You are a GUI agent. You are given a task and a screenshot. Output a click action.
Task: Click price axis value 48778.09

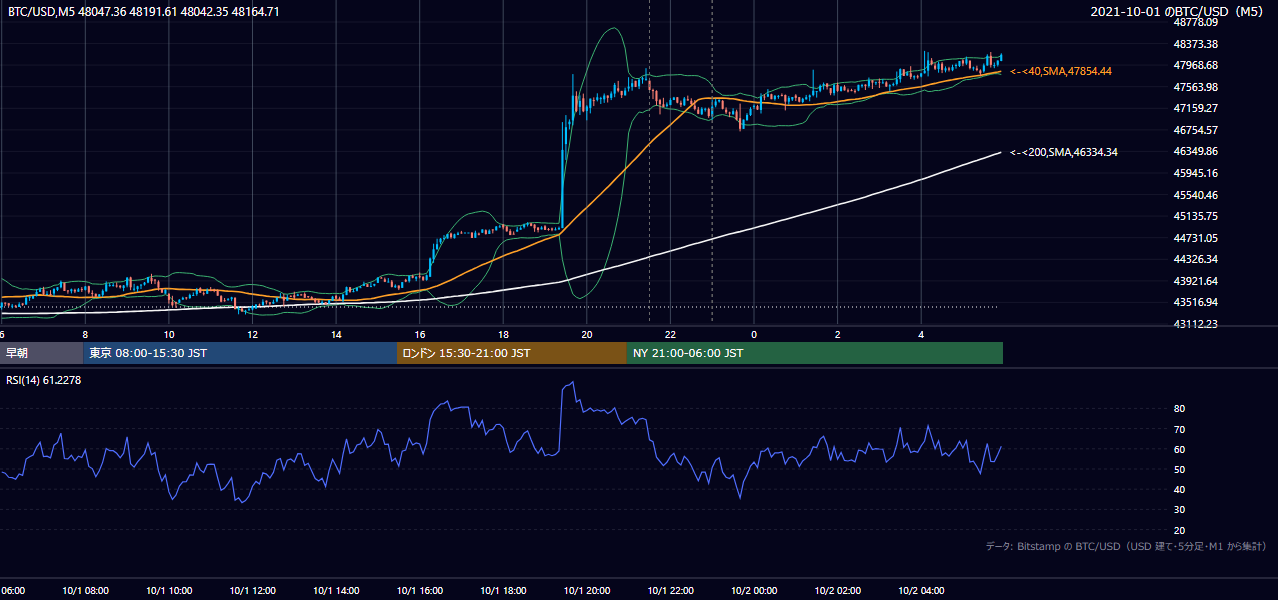(1195, 22)
